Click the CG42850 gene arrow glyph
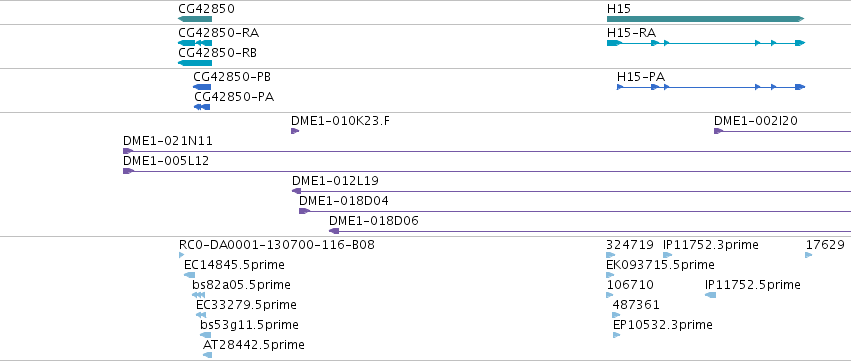This screenshot has width=851, height=361. coord(195,19)
